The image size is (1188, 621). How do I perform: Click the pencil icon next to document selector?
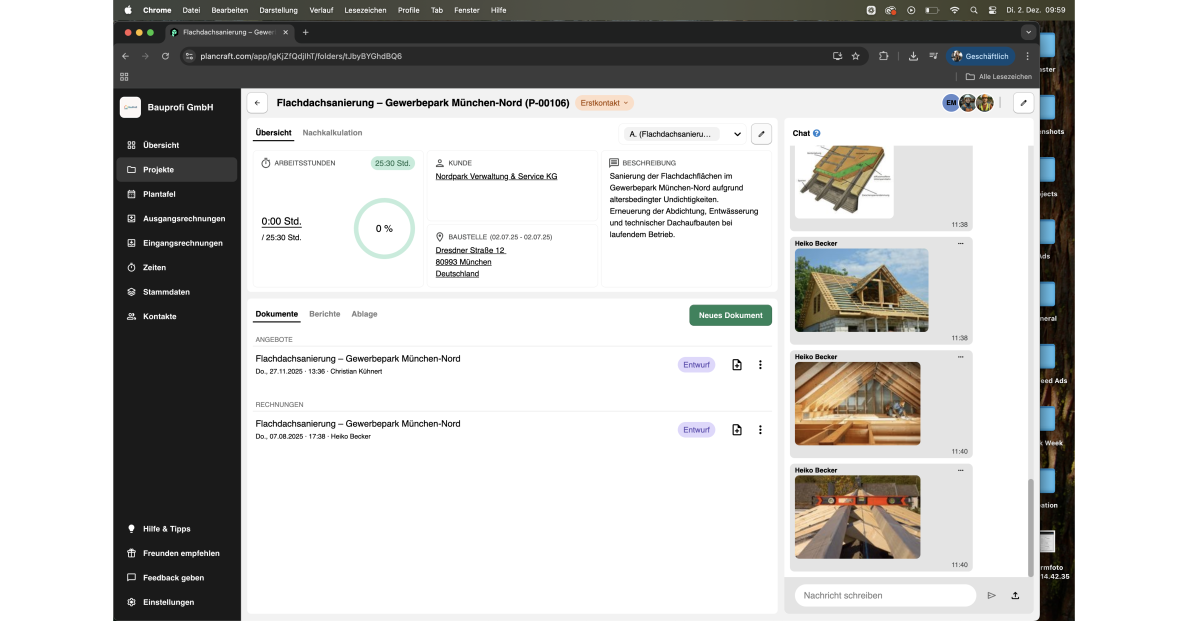(x=761, y=134)
